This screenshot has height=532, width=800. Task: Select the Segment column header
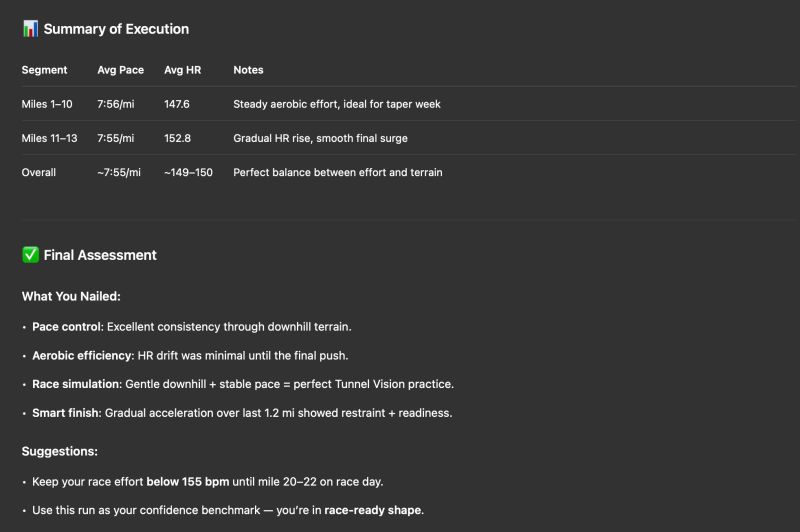coord(45,70)
